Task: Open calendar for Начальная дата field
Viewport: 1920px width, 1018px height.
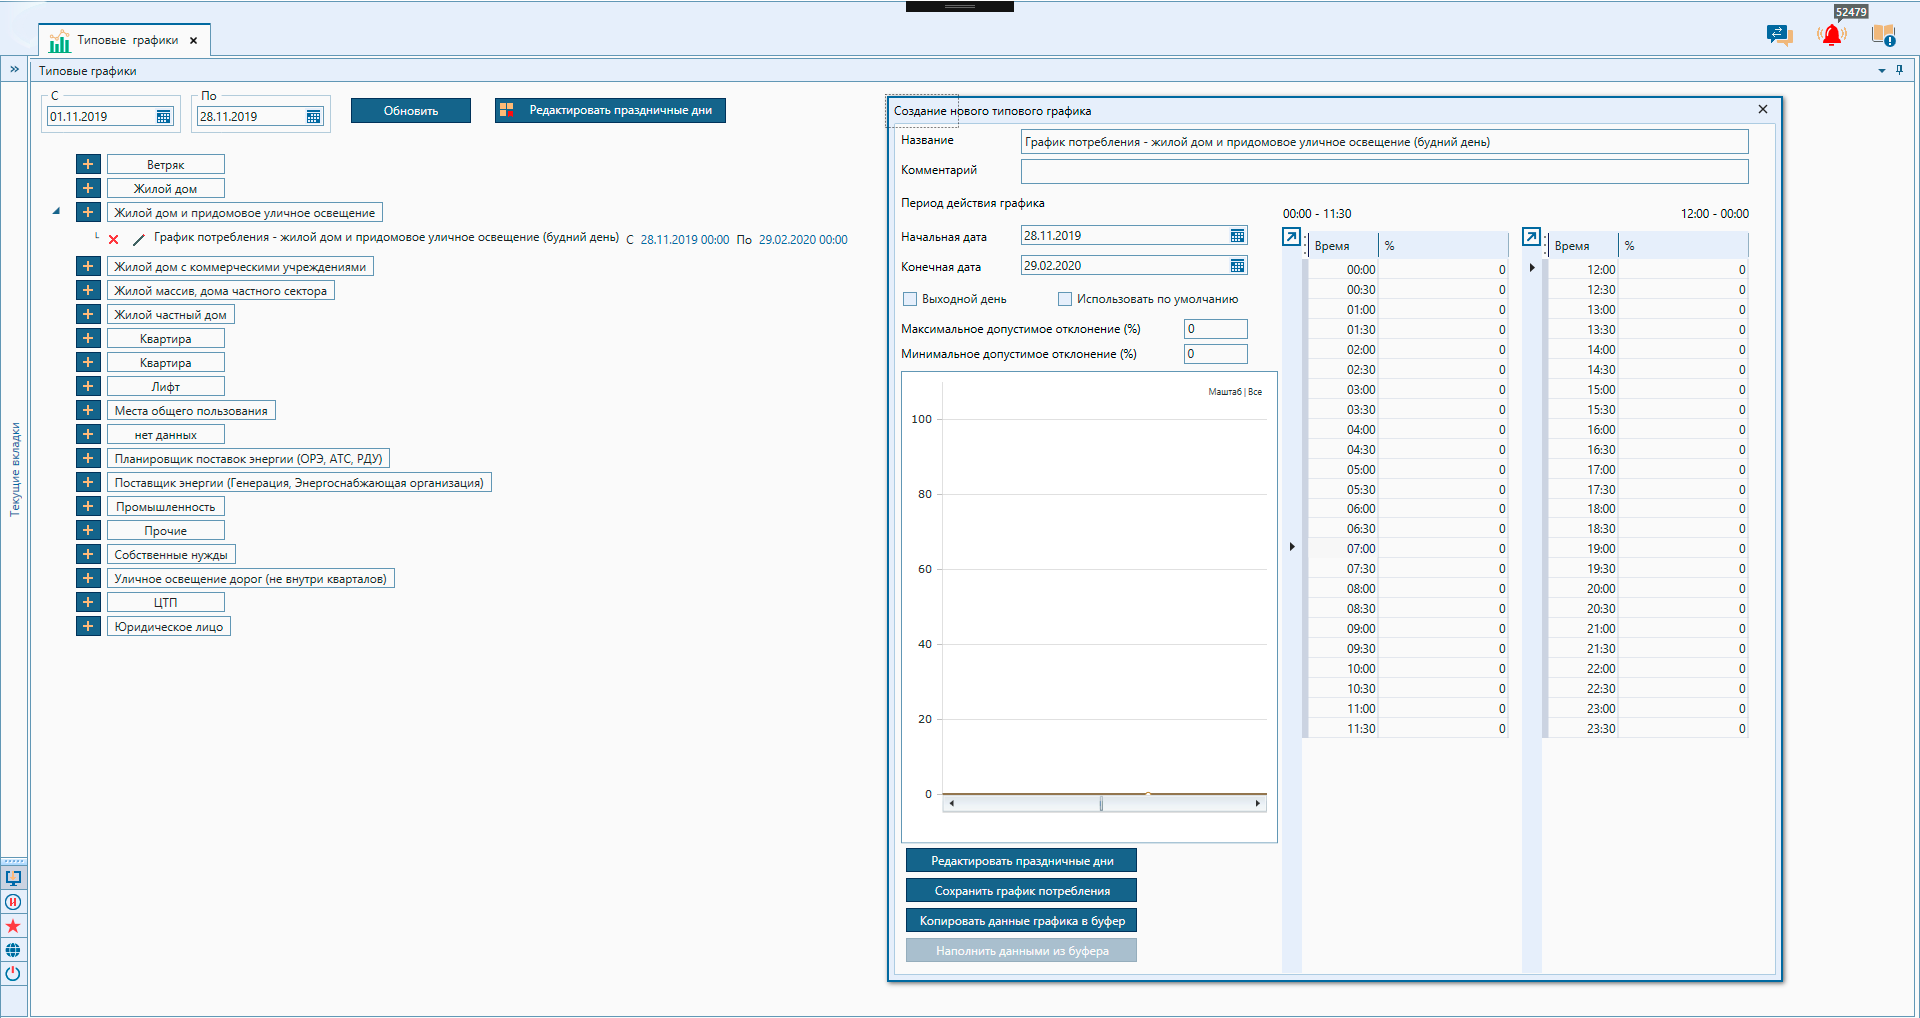Action: coord(1237,236)
